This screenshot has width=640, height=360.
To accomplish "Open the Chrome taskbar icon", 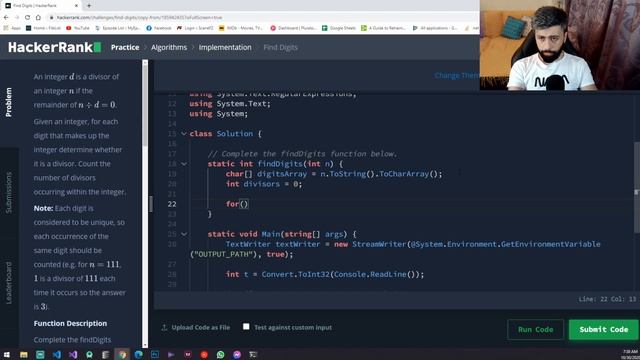I will point(122,355).
